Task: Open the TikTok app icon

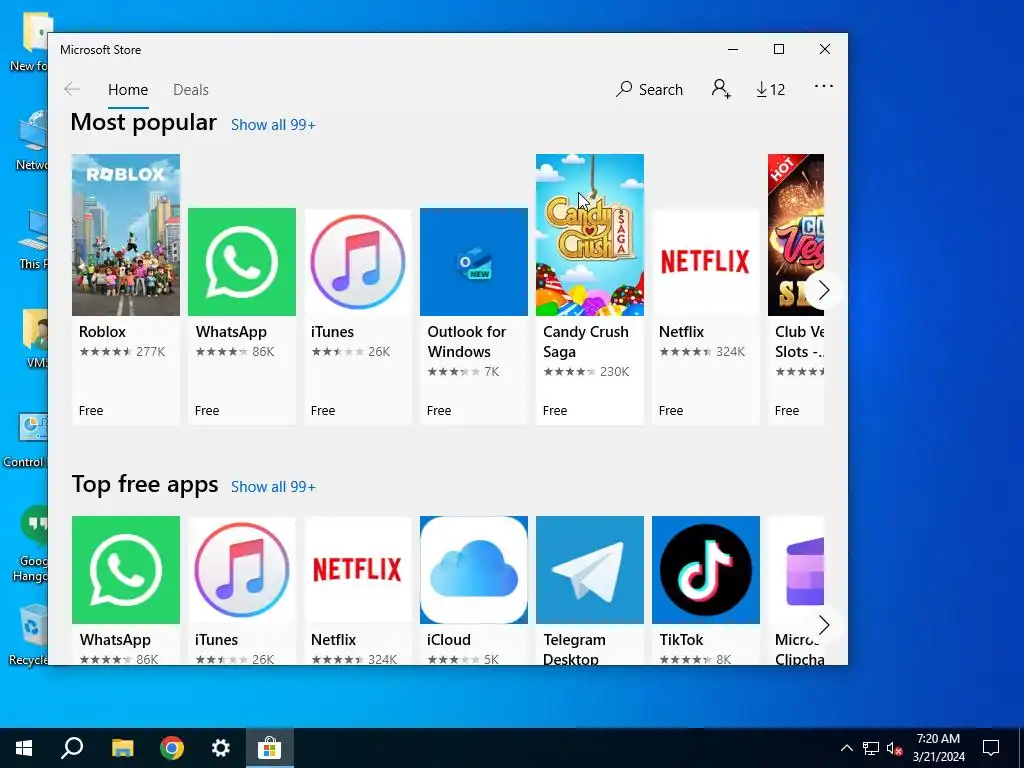Action: click(705, 570)
